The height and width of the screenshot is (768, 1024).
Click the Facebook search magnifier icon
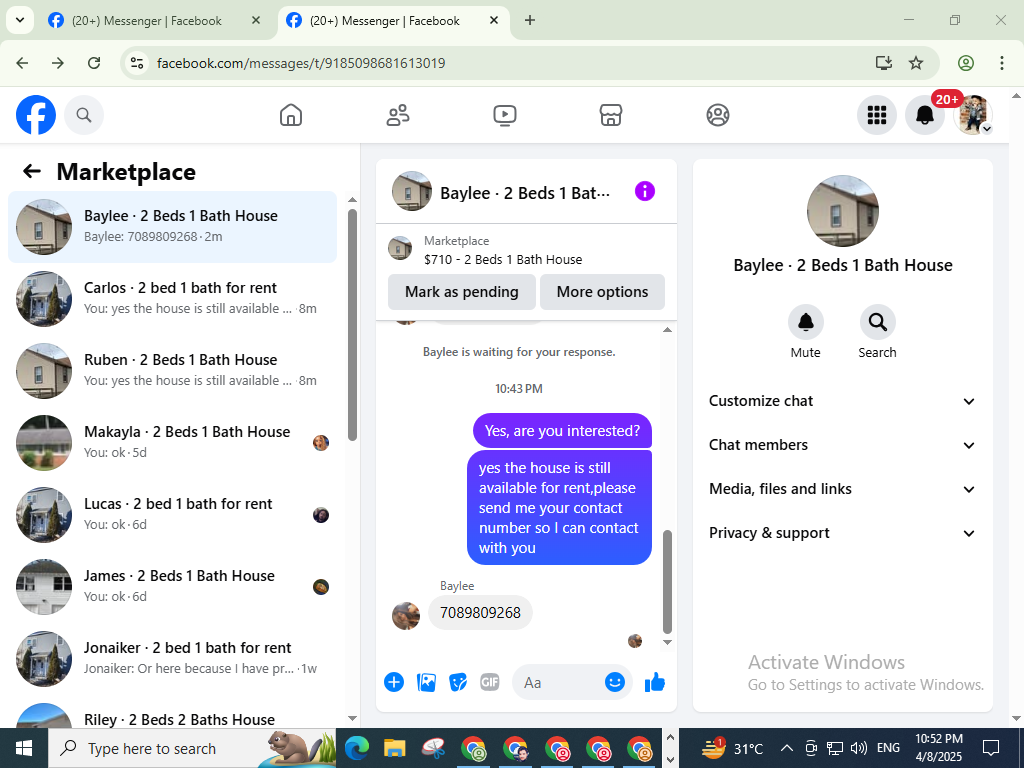pyautogui.click(x=84, y=115)
